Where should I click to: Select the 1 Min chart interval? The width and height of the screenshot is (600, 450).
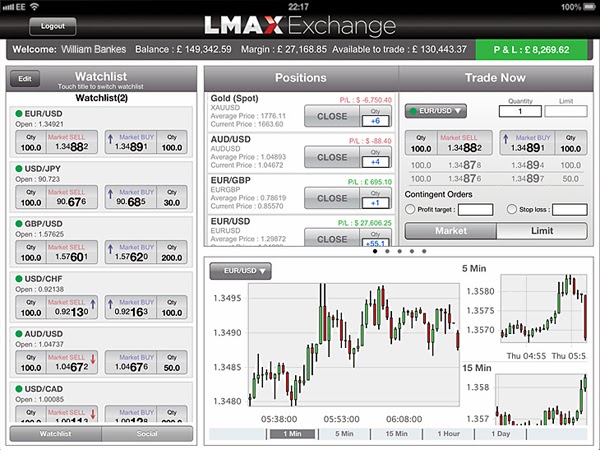point(292,434)
